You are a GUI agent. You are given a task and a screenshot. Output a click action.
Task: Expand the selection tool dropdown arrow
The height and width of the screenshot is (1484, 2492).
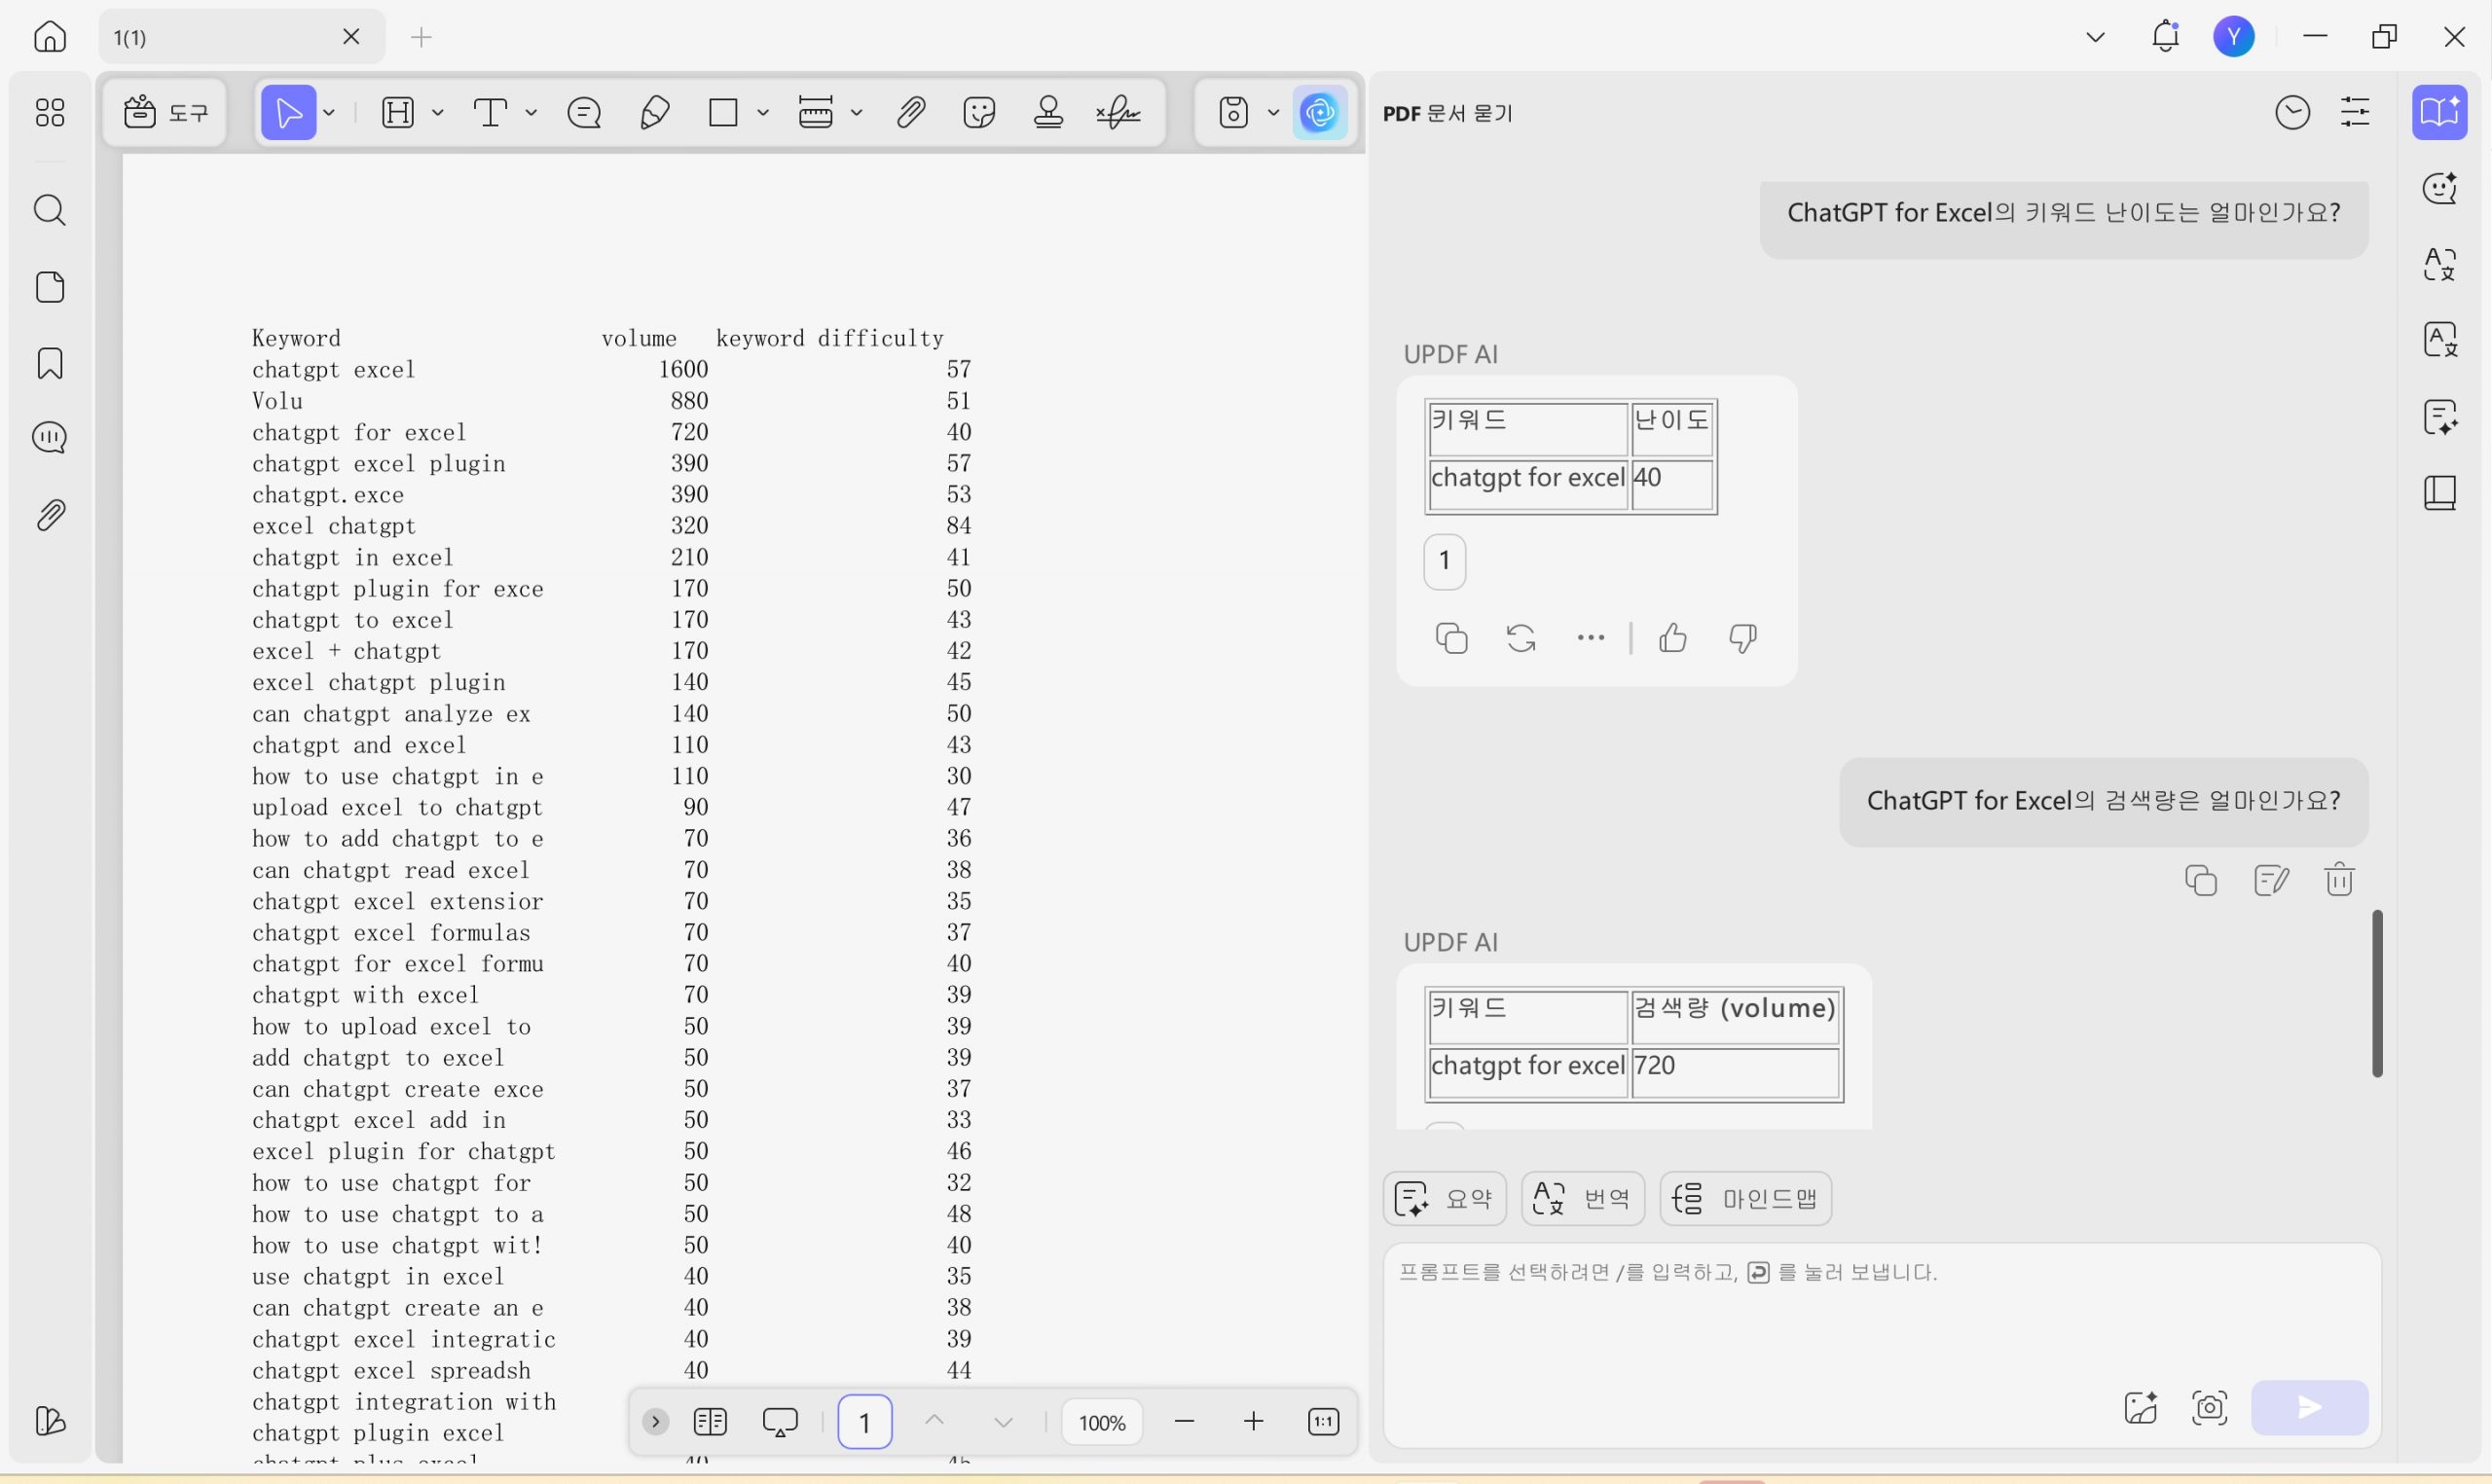pyautogui.click(x=329, y=113)
